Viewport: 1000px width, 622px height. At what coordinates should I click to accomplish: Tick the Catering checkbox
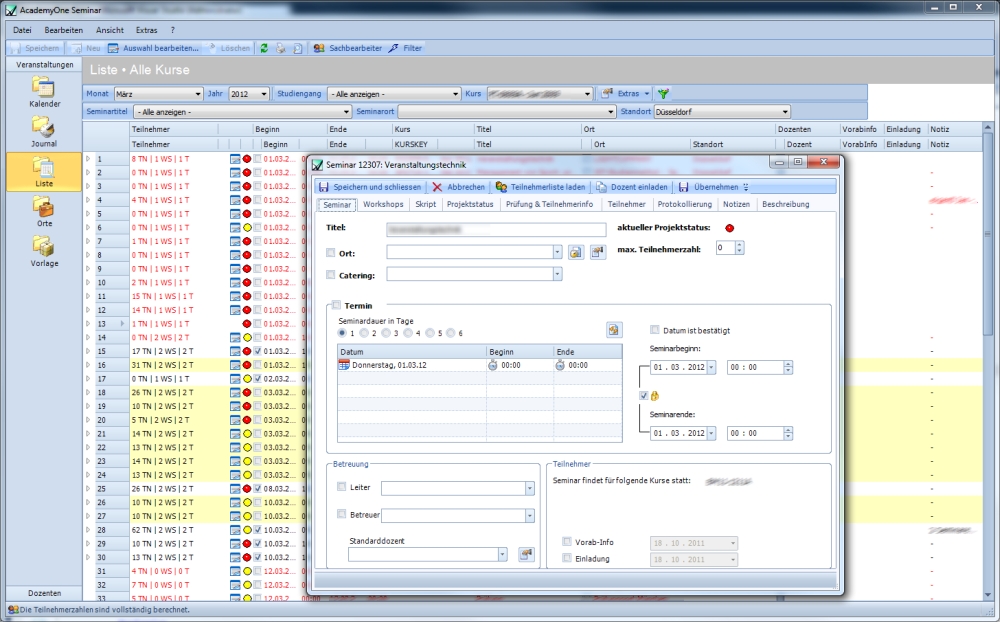[331, 275]
